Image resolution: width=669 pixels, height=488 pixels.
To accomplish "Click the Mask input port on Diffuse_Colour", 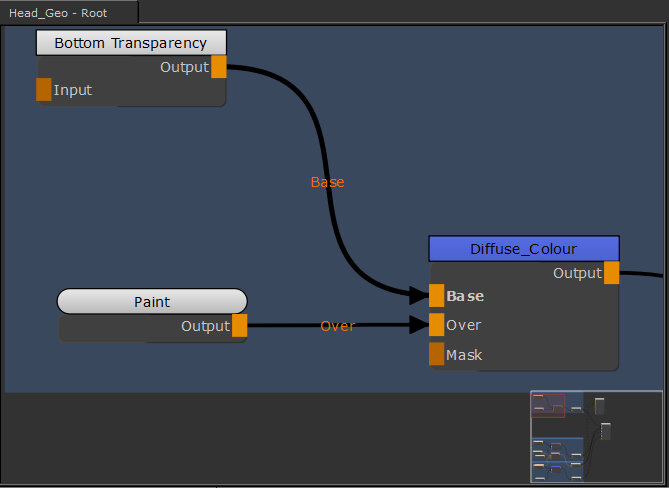I will point(436,354).
